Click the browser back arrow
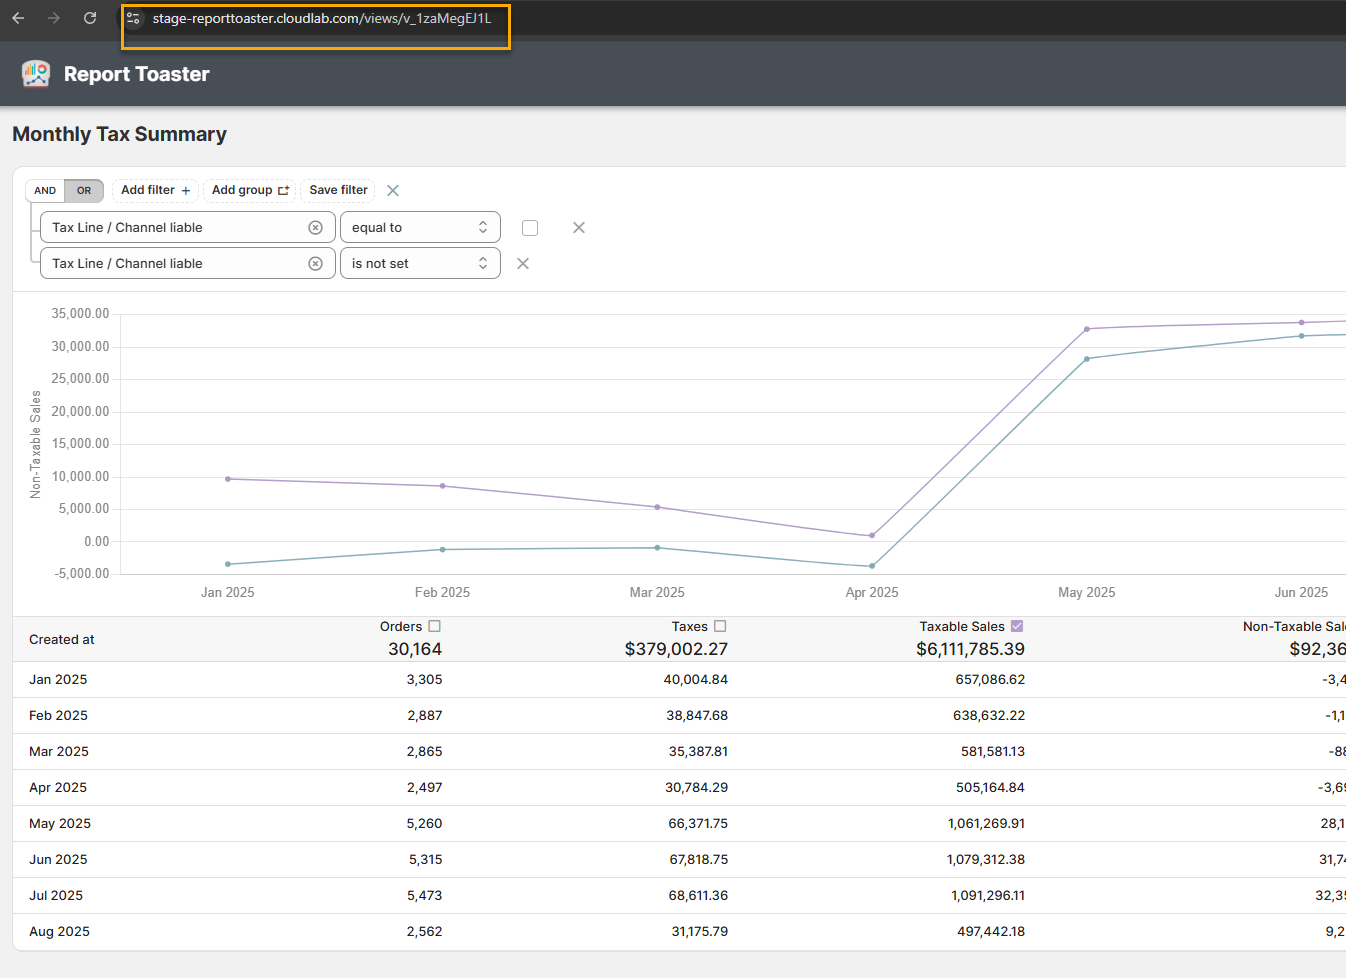 [18, 18]
